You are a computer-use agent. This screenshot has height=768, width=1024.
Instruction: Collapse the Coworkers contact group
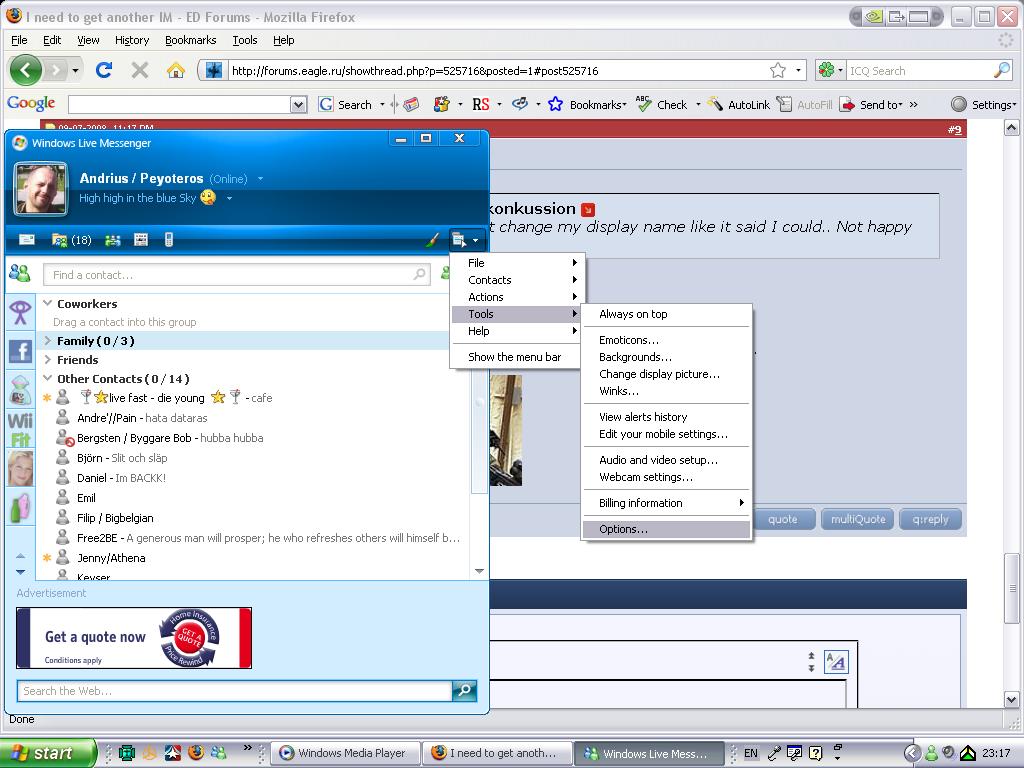pos(48,303)
